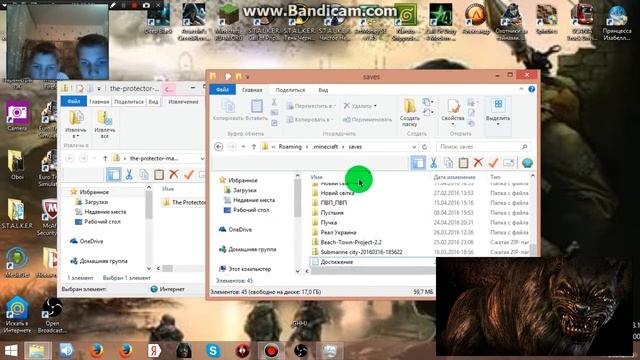Open File Explorer from the taskbar
The width and height of the screenshot is (640, 360).
pos(38,351)
